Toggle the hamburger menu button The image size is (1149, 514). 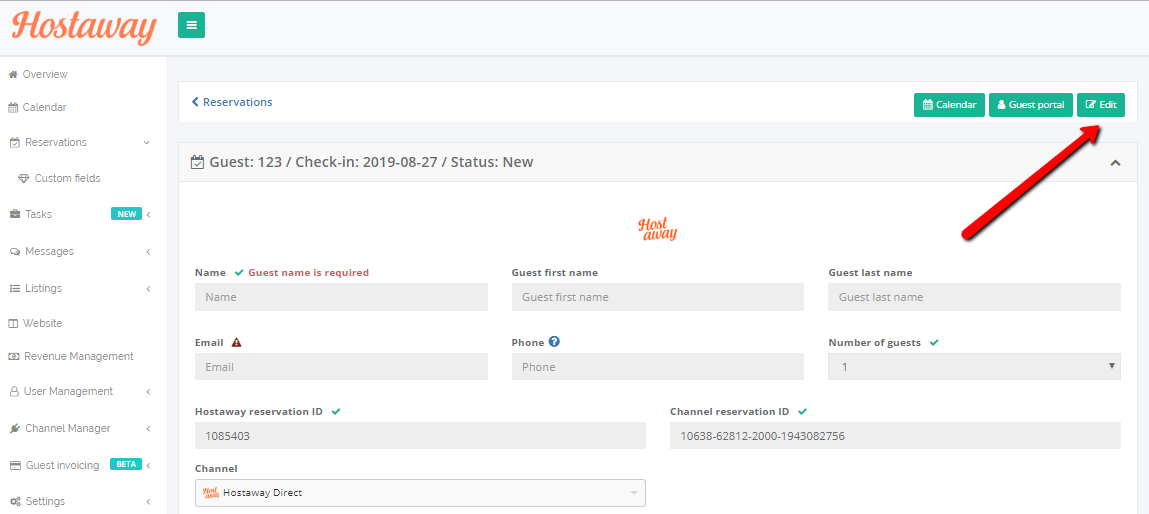pyautogui.click(x=191, y=25)
